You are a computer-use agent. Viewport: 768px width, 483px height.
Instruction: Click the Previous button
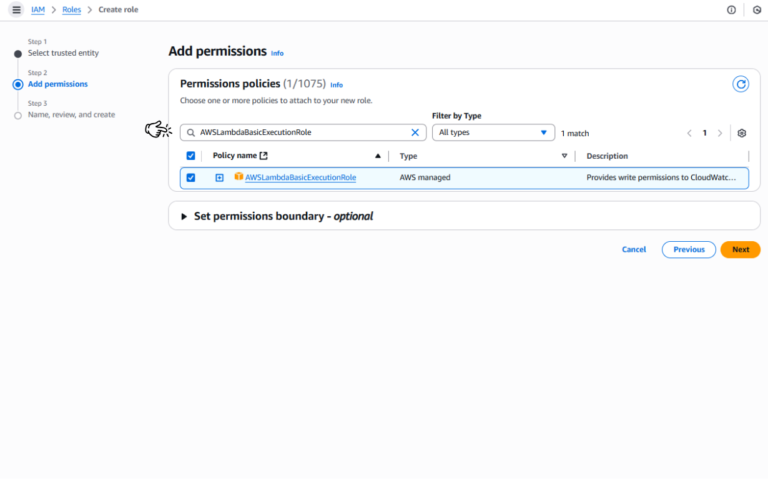[x=688, y=249]
